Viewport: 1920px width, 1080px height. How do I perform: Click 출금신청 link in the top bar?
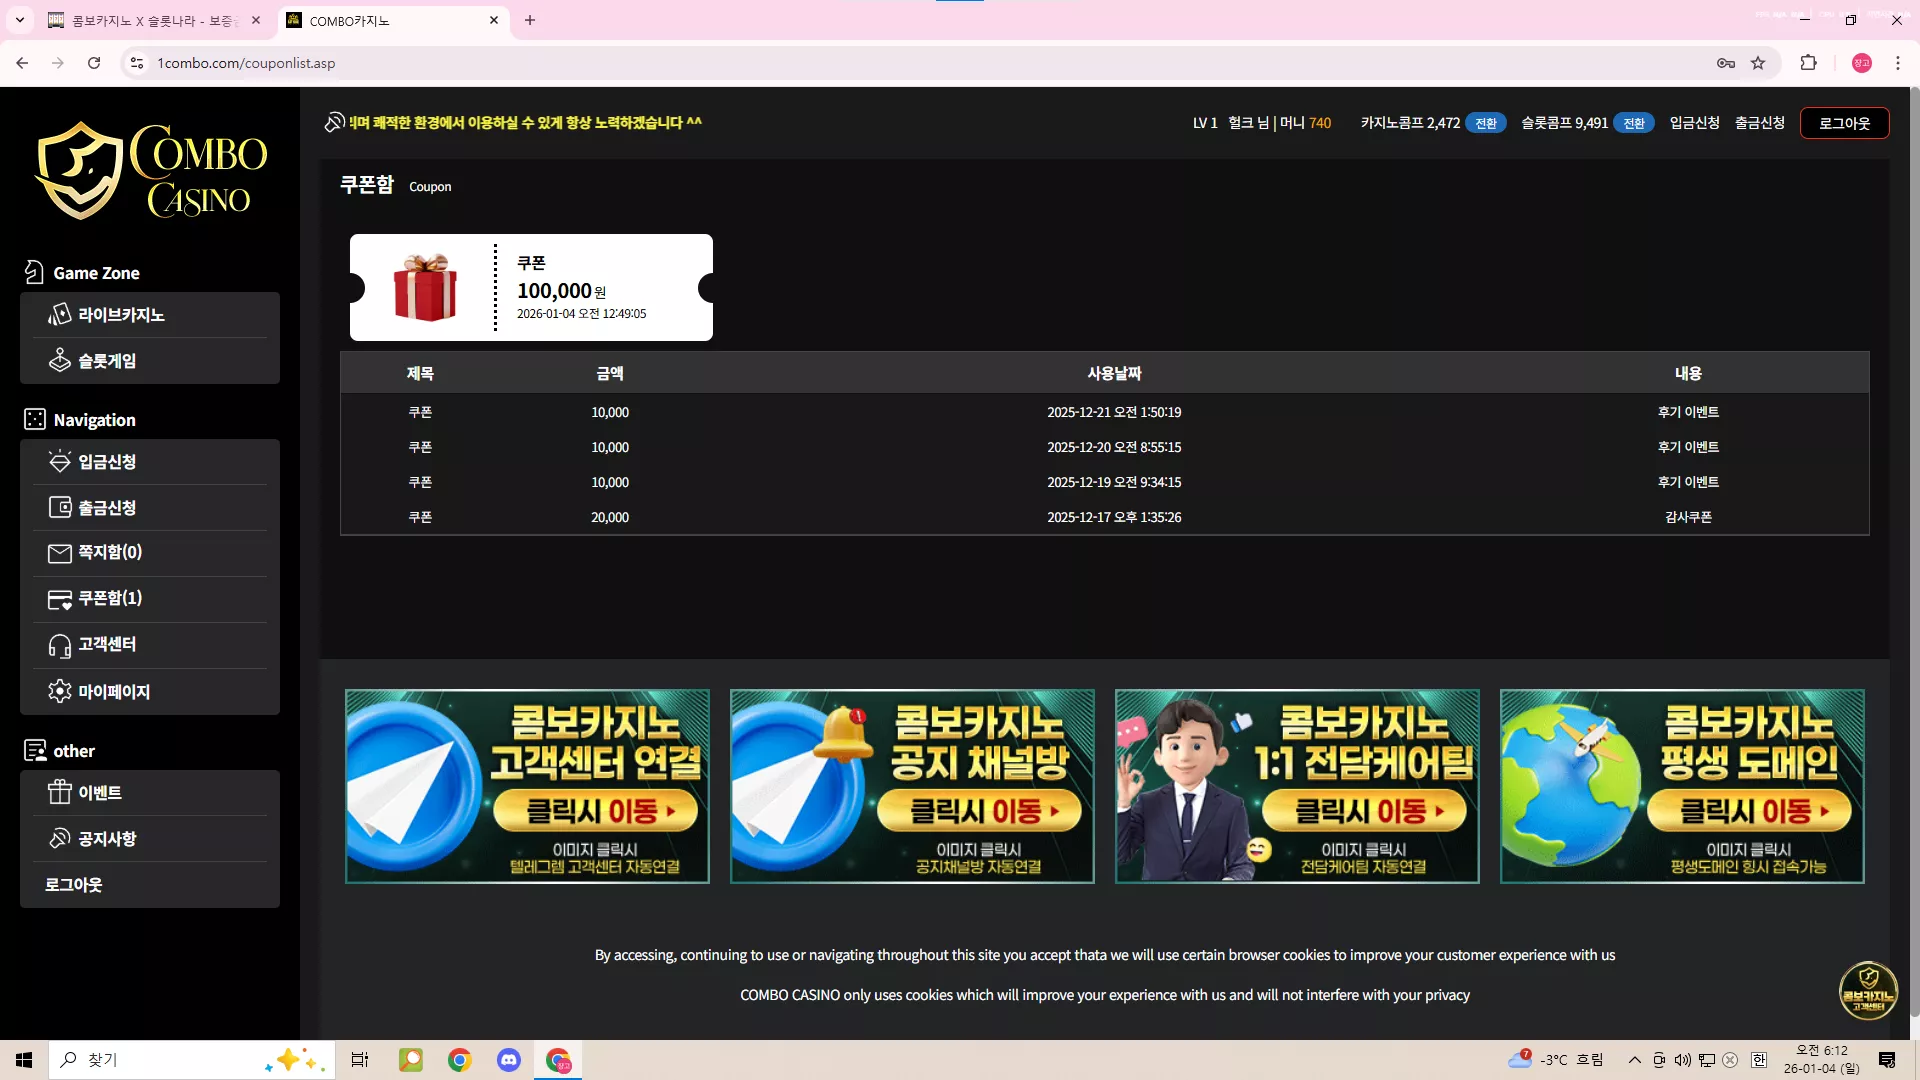(x=1760, y=123)
